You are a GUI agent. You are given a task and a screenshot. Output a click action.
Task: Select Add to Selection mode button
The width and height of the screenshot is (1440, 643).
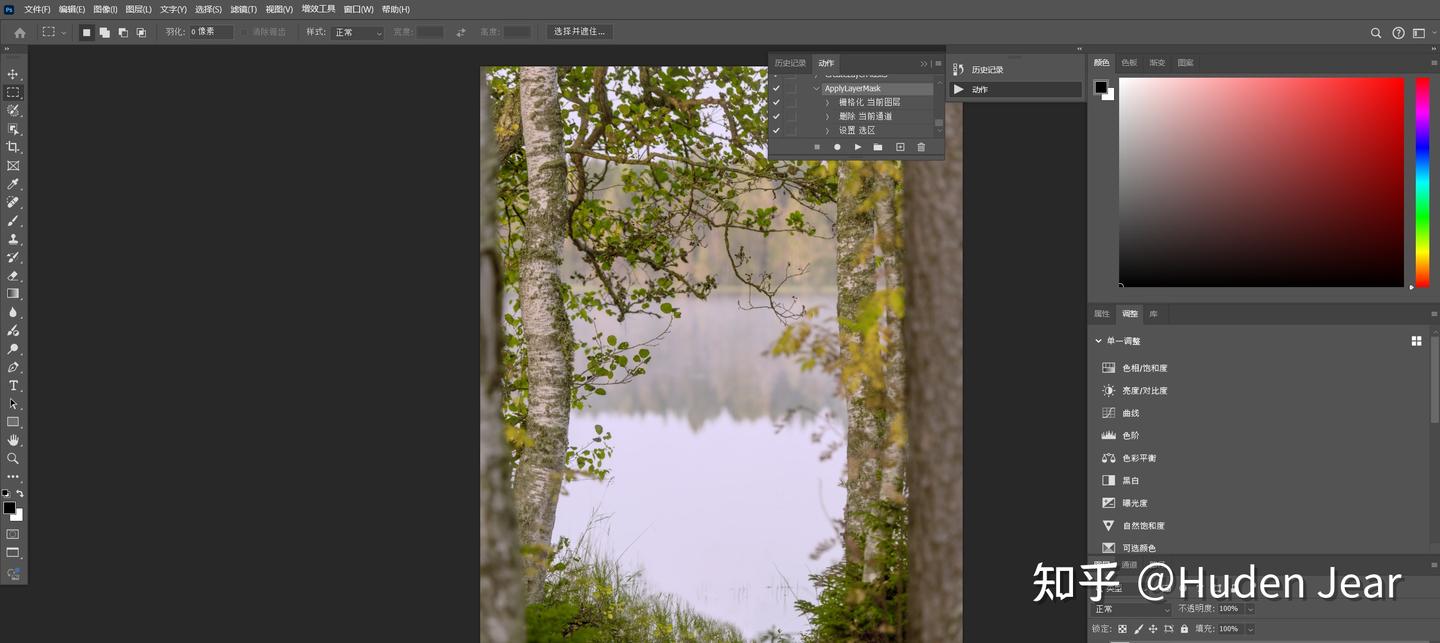click(x=104, y=32)
